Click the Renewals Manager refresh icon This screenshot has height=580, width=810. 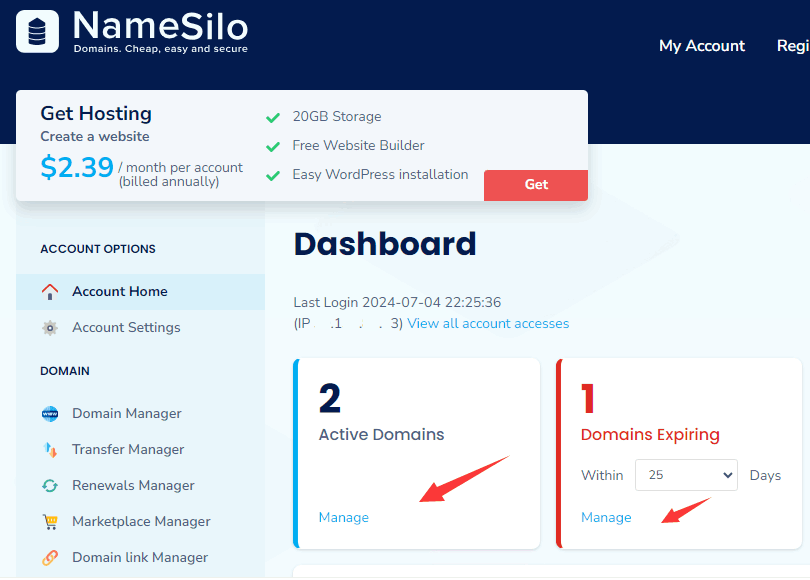50,486
